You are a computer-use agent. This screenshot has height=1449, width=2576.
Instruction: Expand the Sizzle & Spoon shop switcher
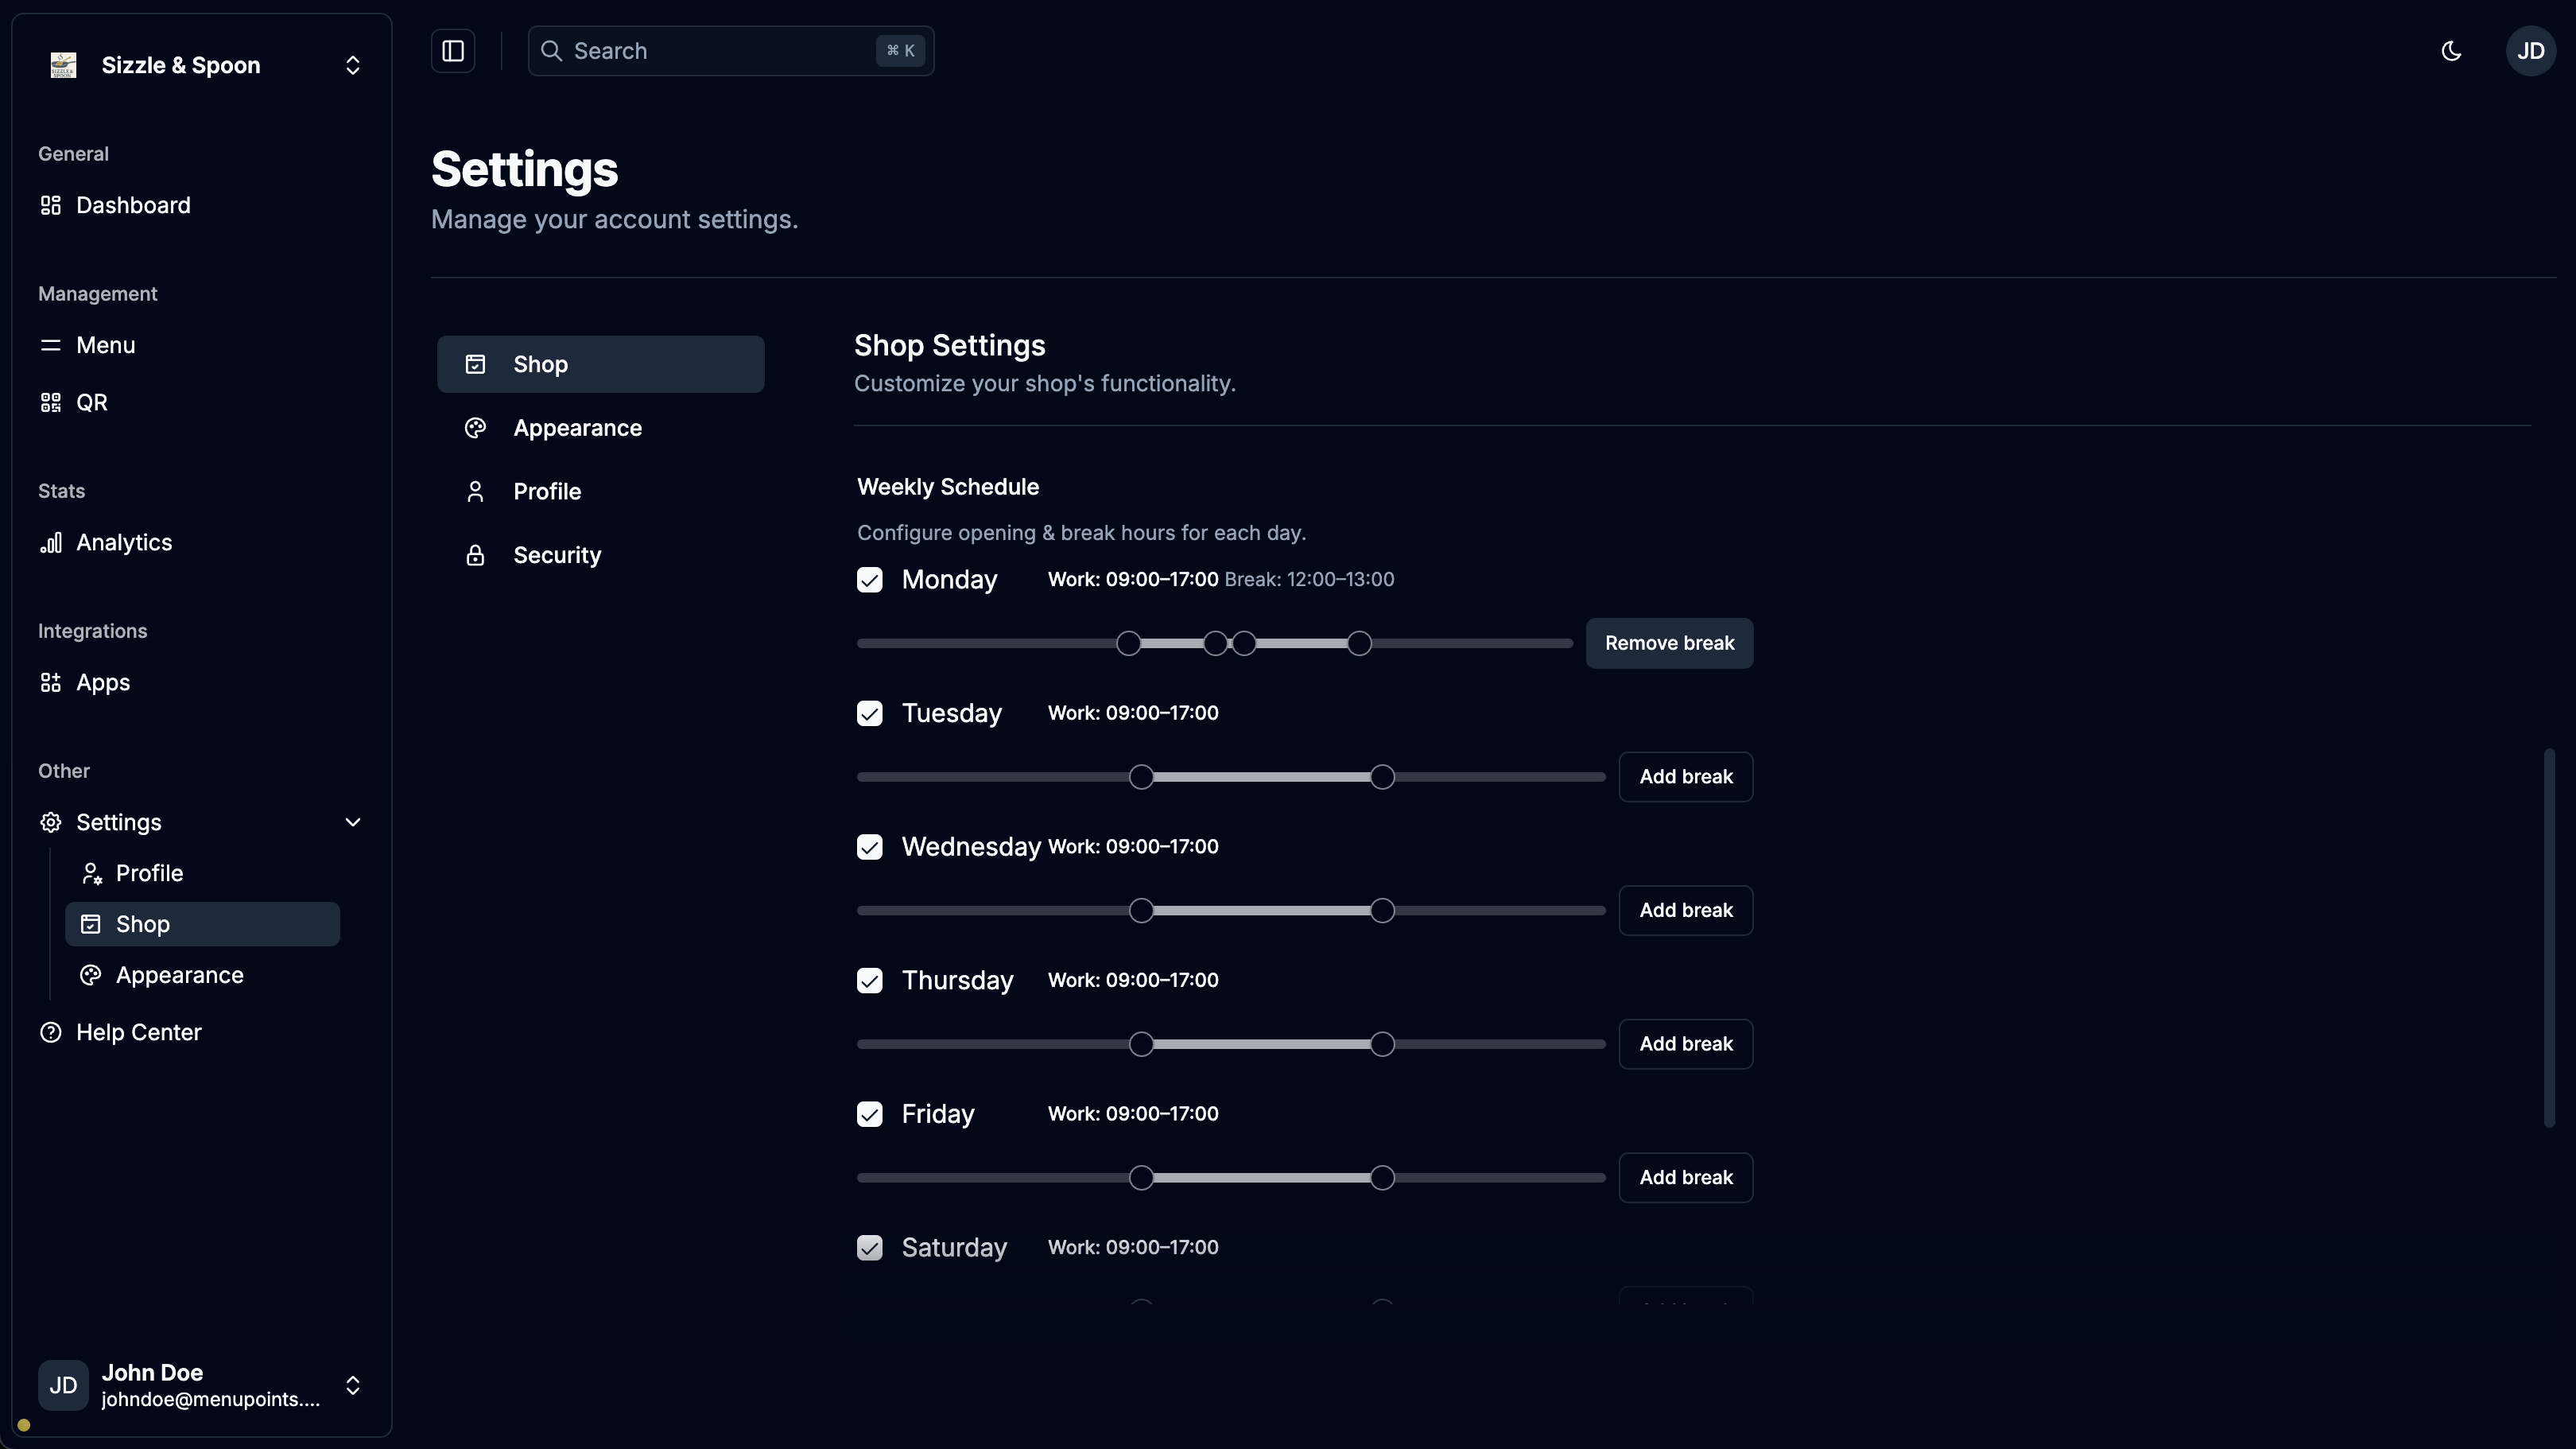point(352,65)
